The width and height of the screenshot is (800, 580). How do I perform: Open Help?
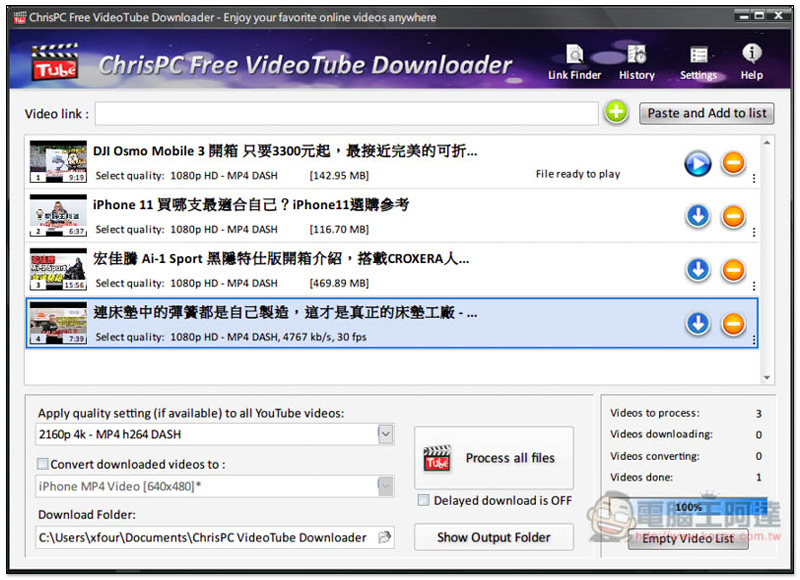click(x=751, y=60)
